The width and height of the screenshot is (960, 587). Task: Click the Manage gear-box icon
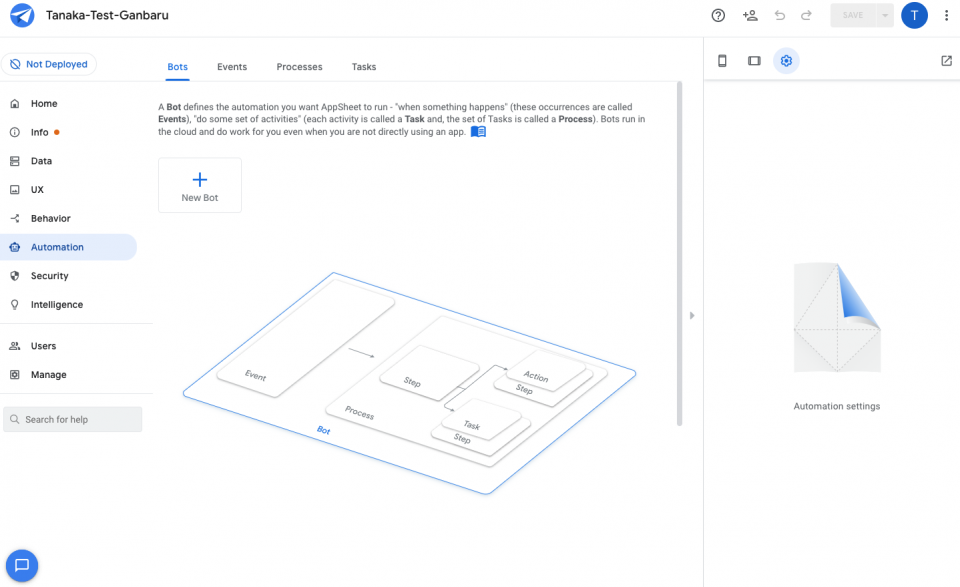pos(15,375)
